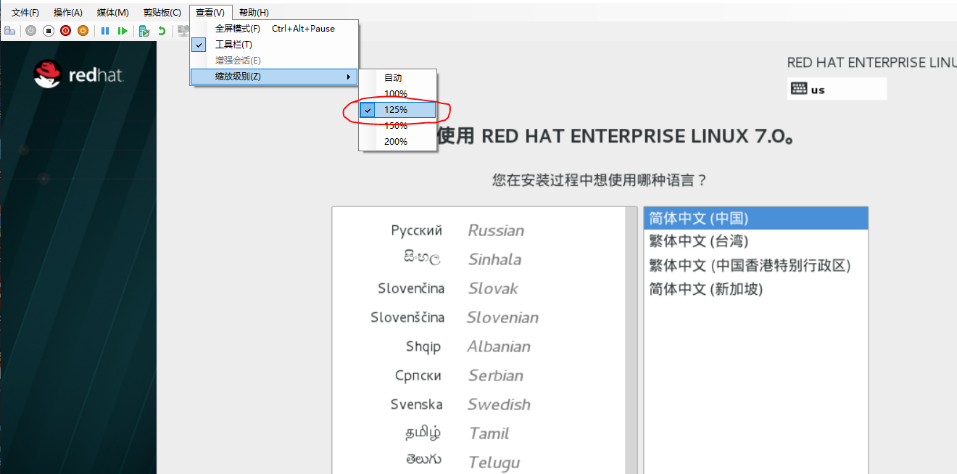
Task: Select 繁体中文 (台湾) language variant
Action: [x=698, y=241]
